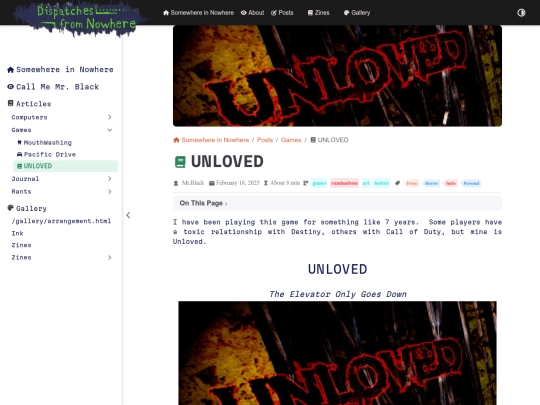Collapse the sidebar with the left arrow
540x405 pixels.
(128, 215)
